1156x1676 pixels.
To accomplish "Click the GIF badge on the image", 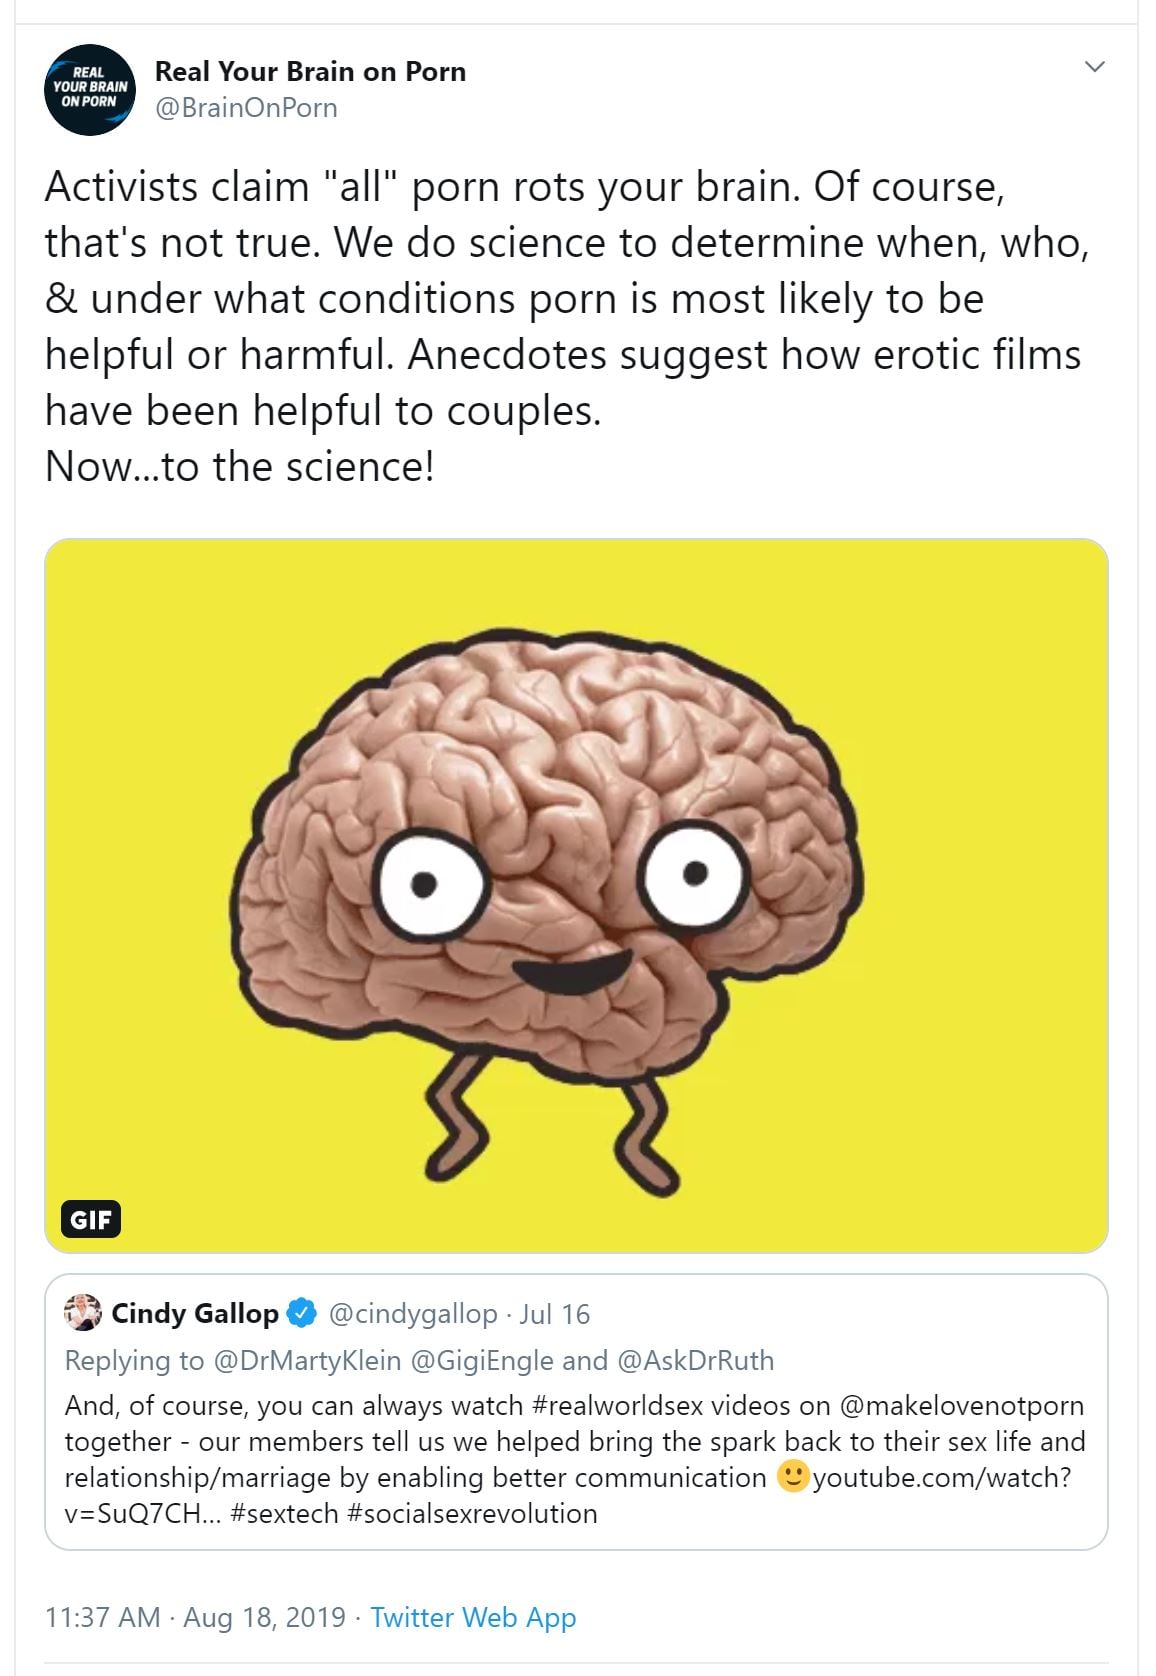I will [x=90, y=1219].
